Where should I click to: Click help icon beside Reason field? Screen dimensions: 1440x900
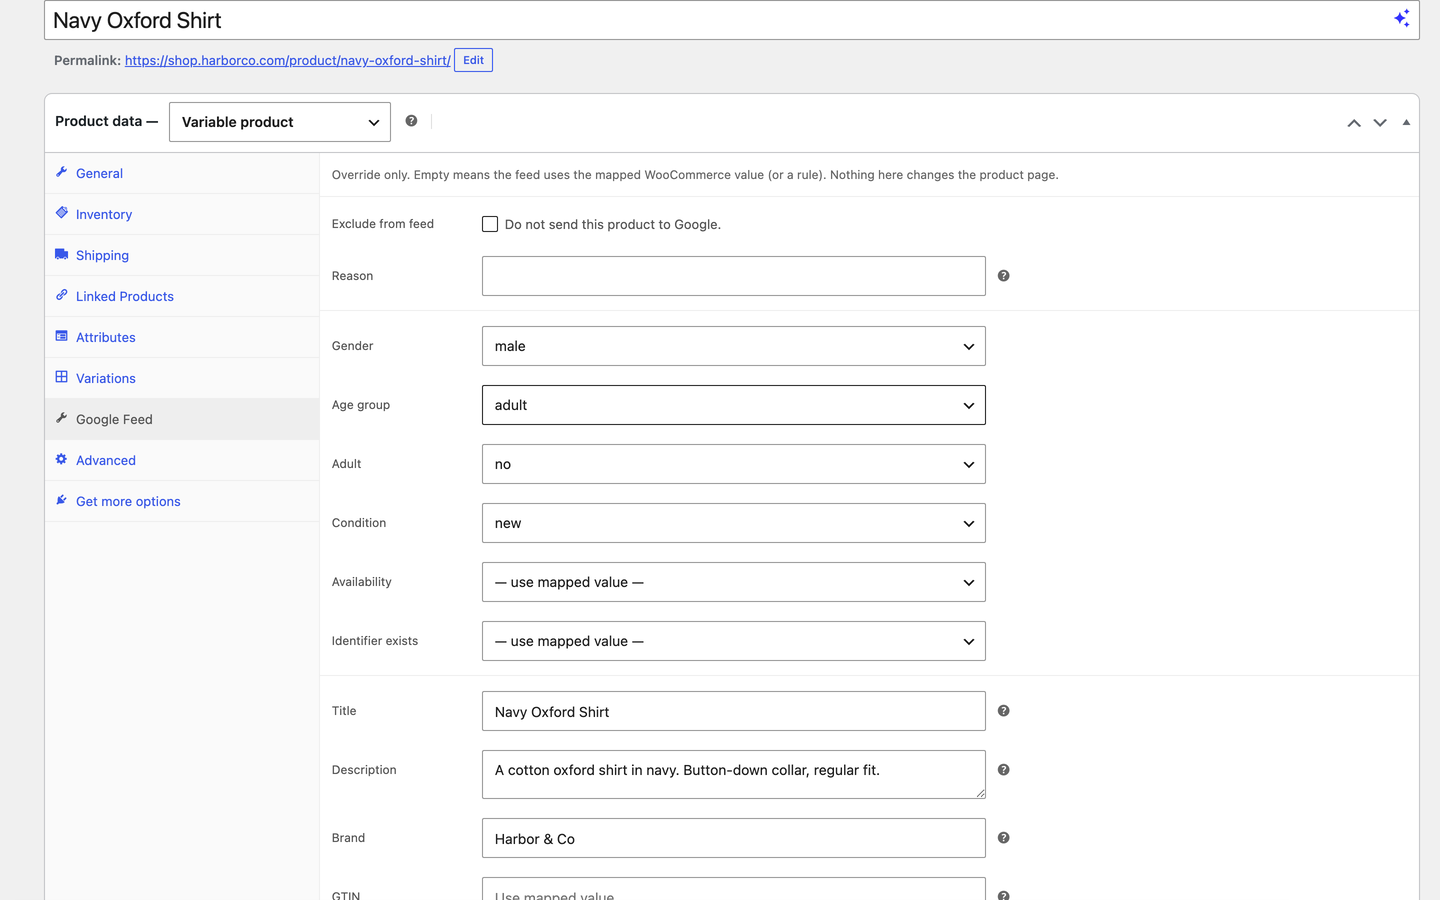(x=1004, y=276)
